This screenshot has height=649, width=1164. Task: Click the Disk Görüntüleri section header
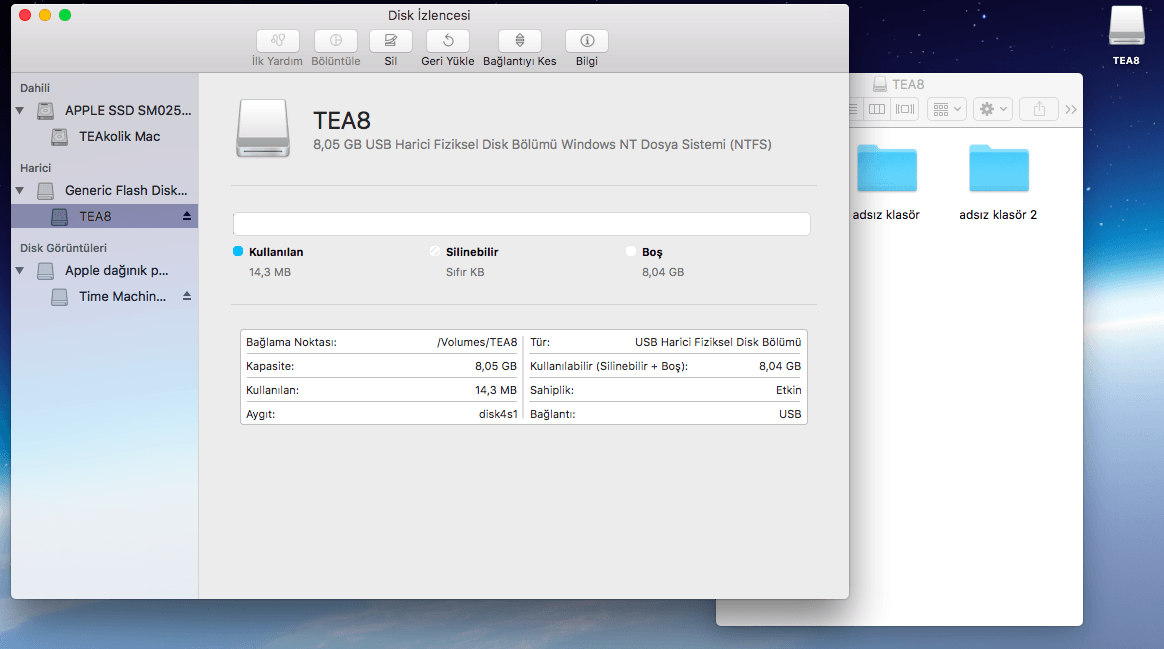(63, 248)
